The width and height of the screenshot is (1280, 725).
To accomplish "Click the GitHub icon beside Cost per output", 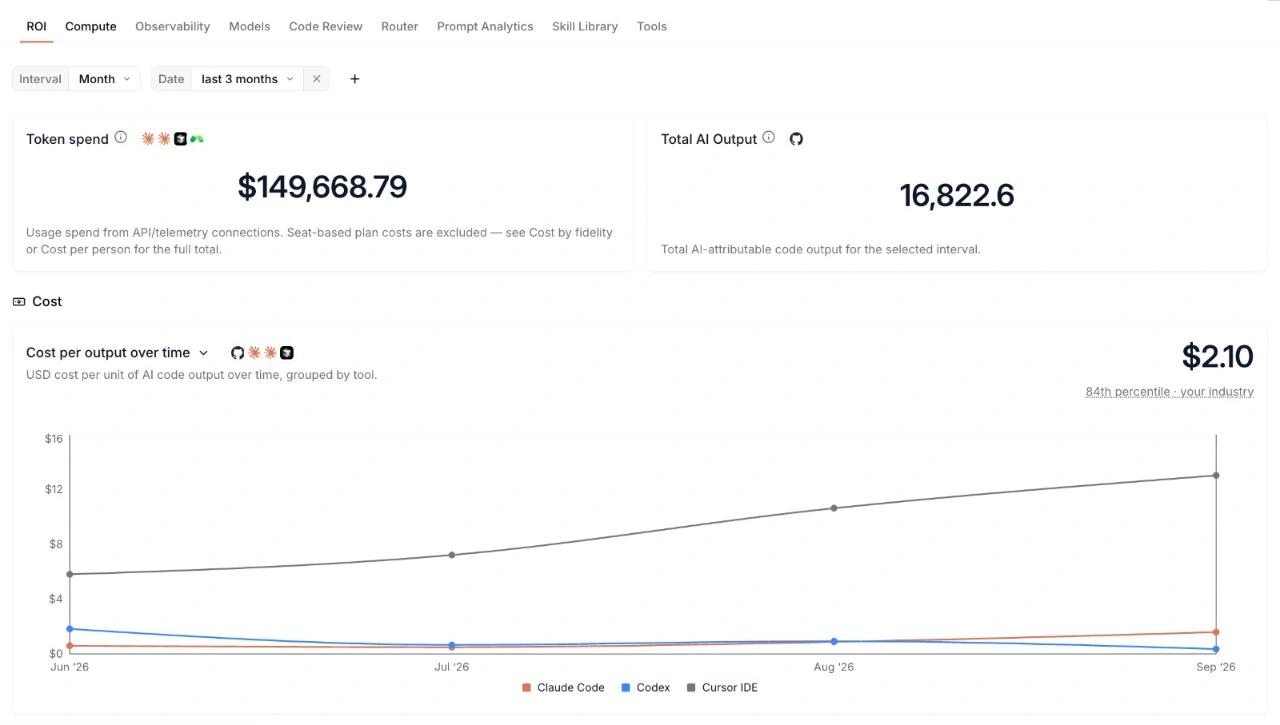I will click(238, 353).
